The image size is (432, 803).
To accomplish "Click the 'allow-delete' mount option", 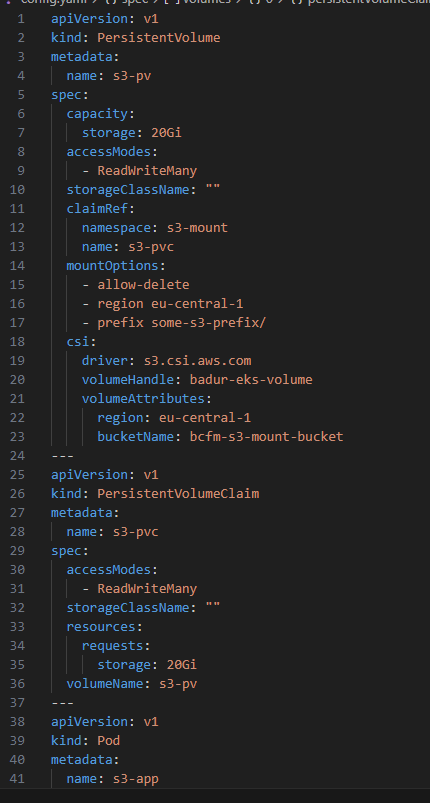I will pyautogui.click(x=143, y=285).
